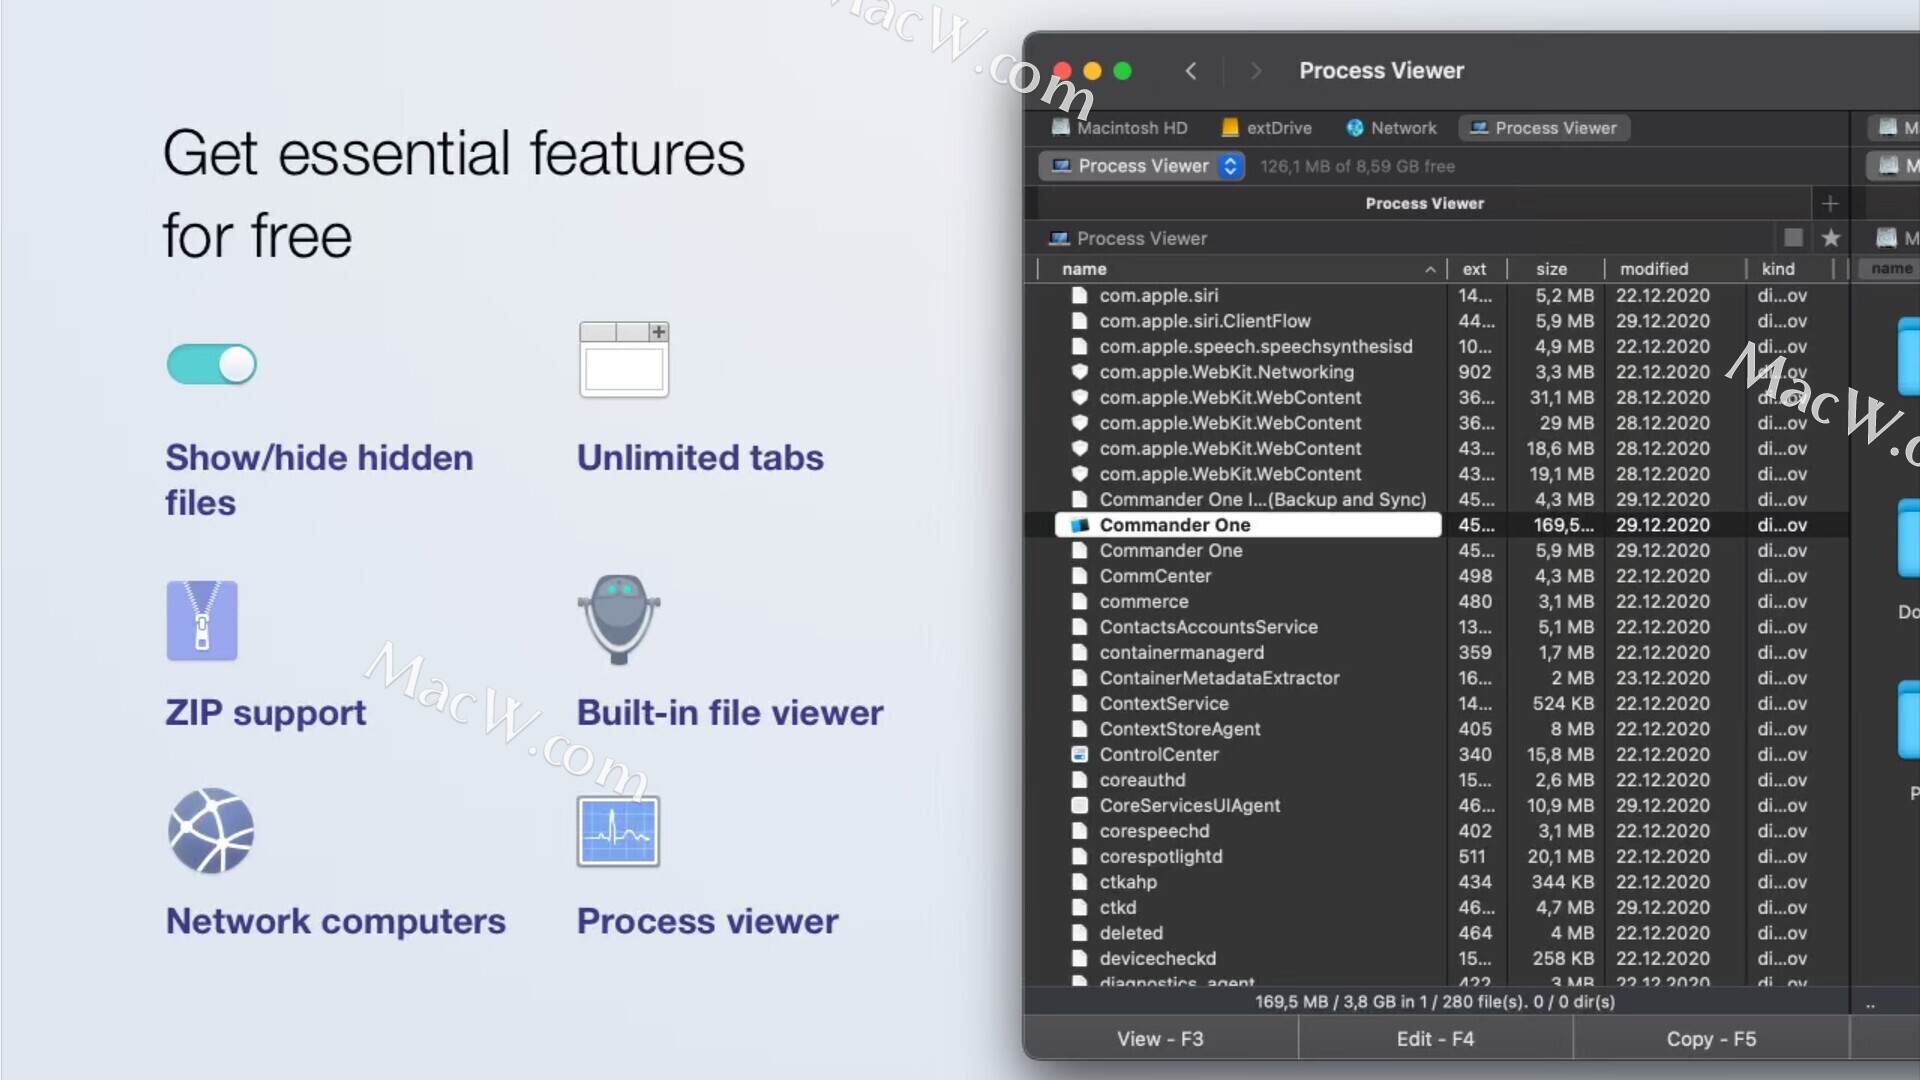Viewport: 1920px width, 1080px height.
Task: Click the highlighted Commander One app icon
Action: click(x=1079, y=525)
